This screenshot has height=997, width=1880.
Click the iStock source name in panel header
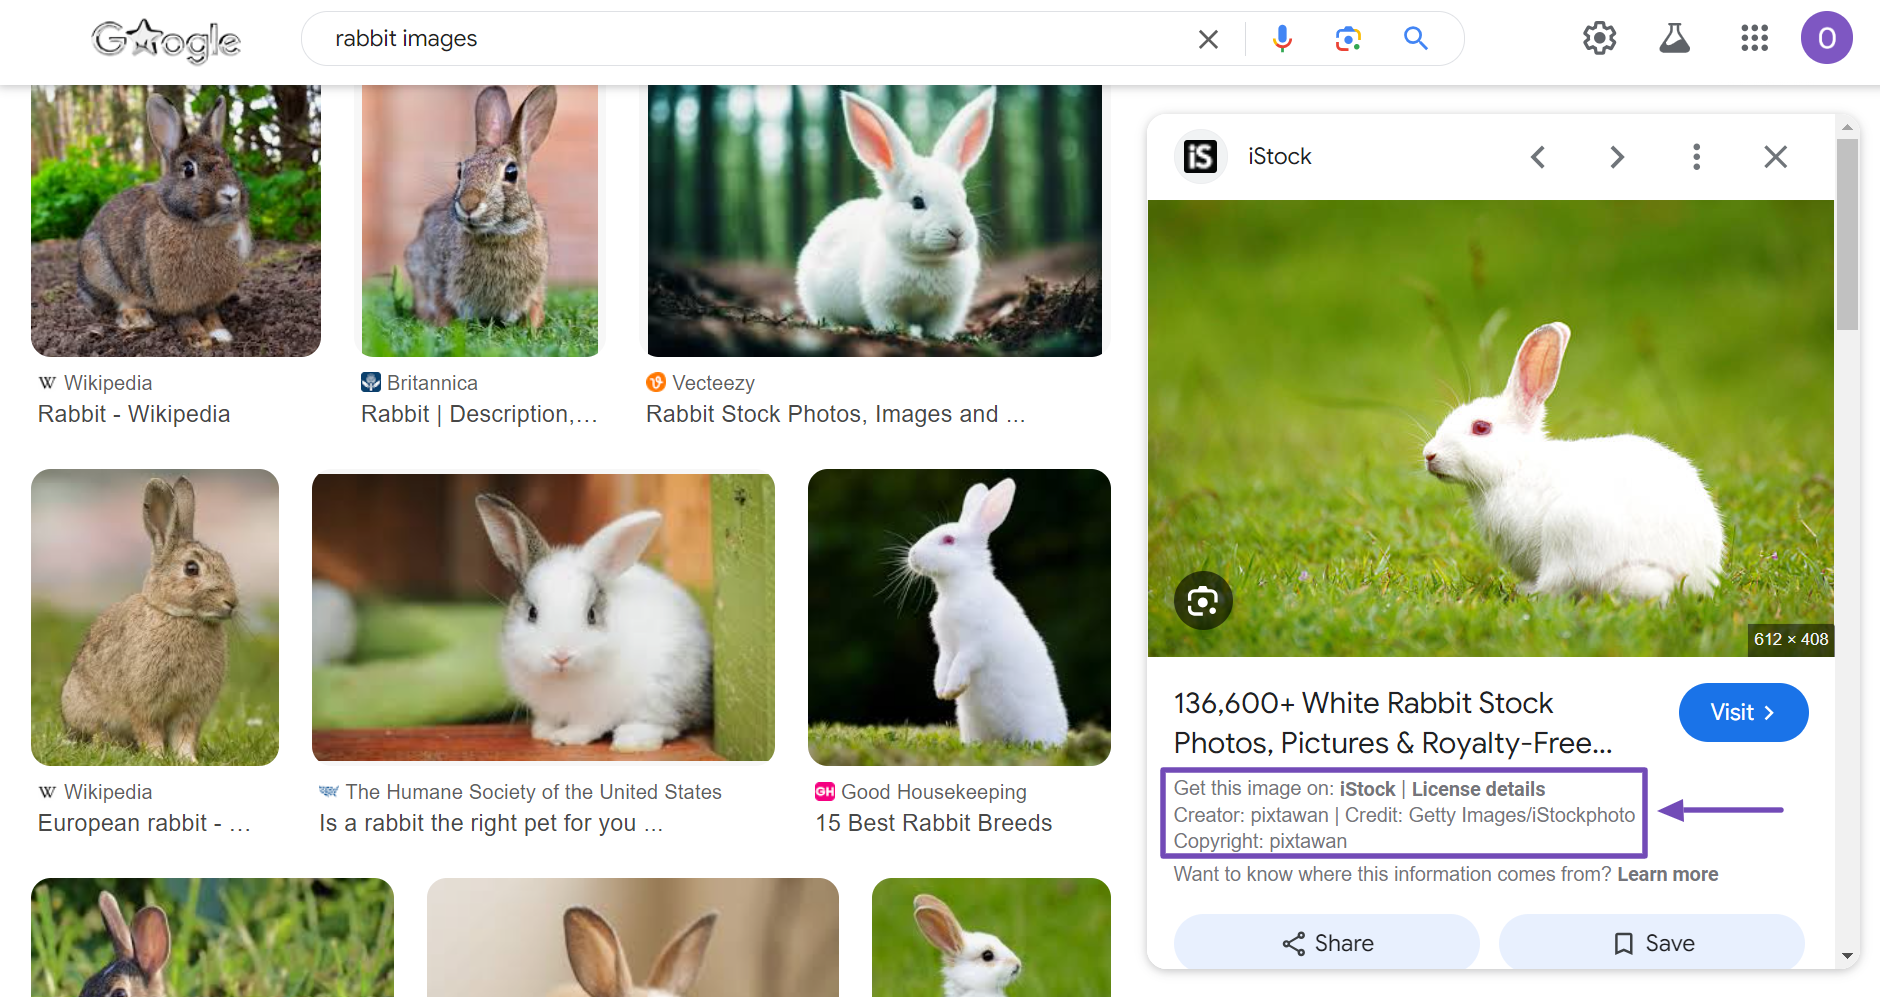pos(1279,157)
